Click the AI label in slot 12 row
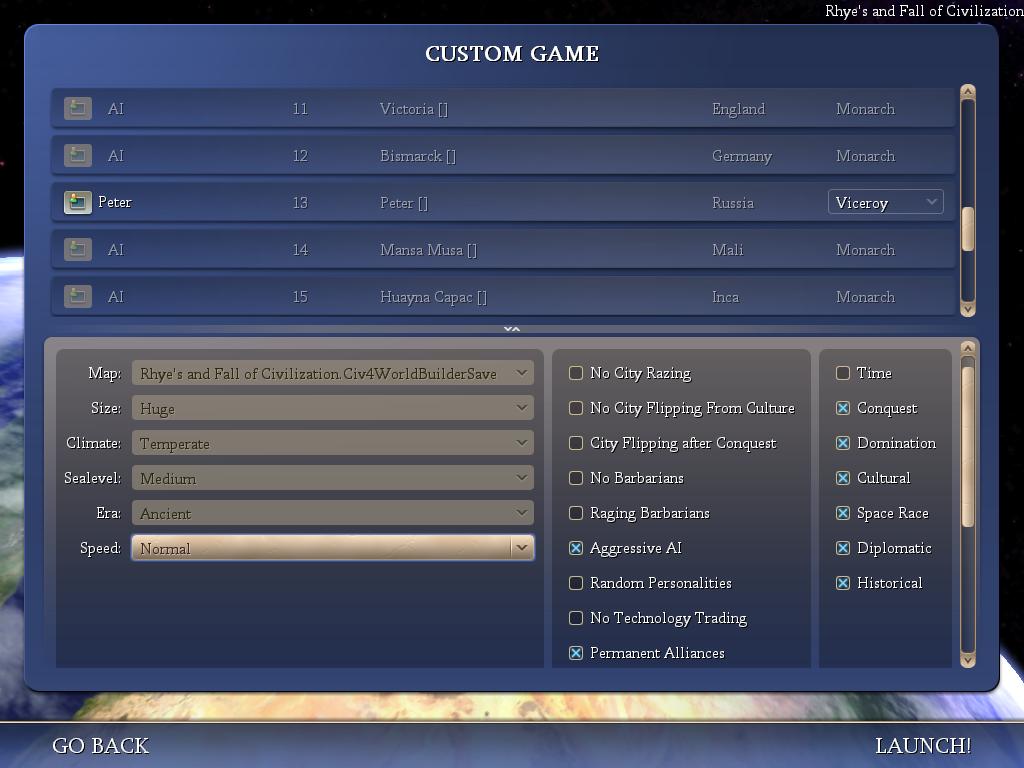This screenshot has width=1024, height=768. tap(116, 156)
